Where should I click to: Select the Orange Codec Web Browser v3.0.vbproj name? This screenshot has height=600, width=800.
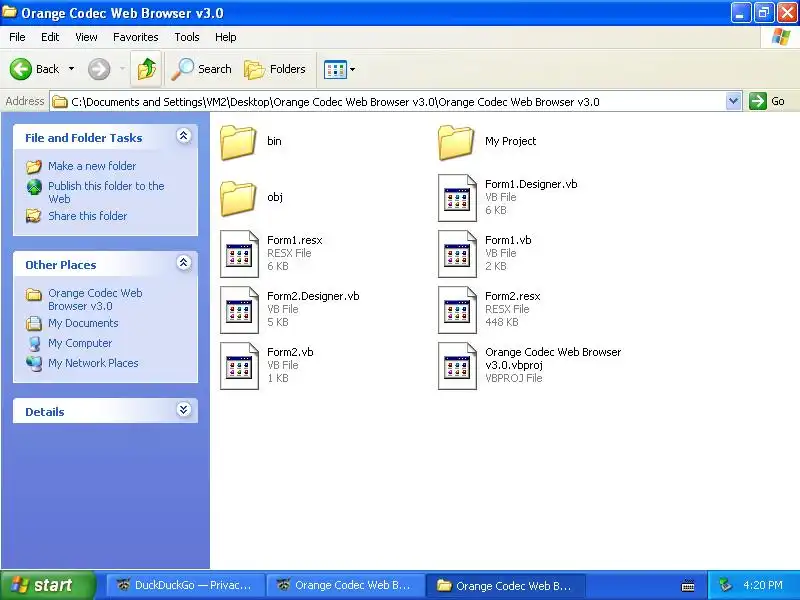(x=553, y=358)
